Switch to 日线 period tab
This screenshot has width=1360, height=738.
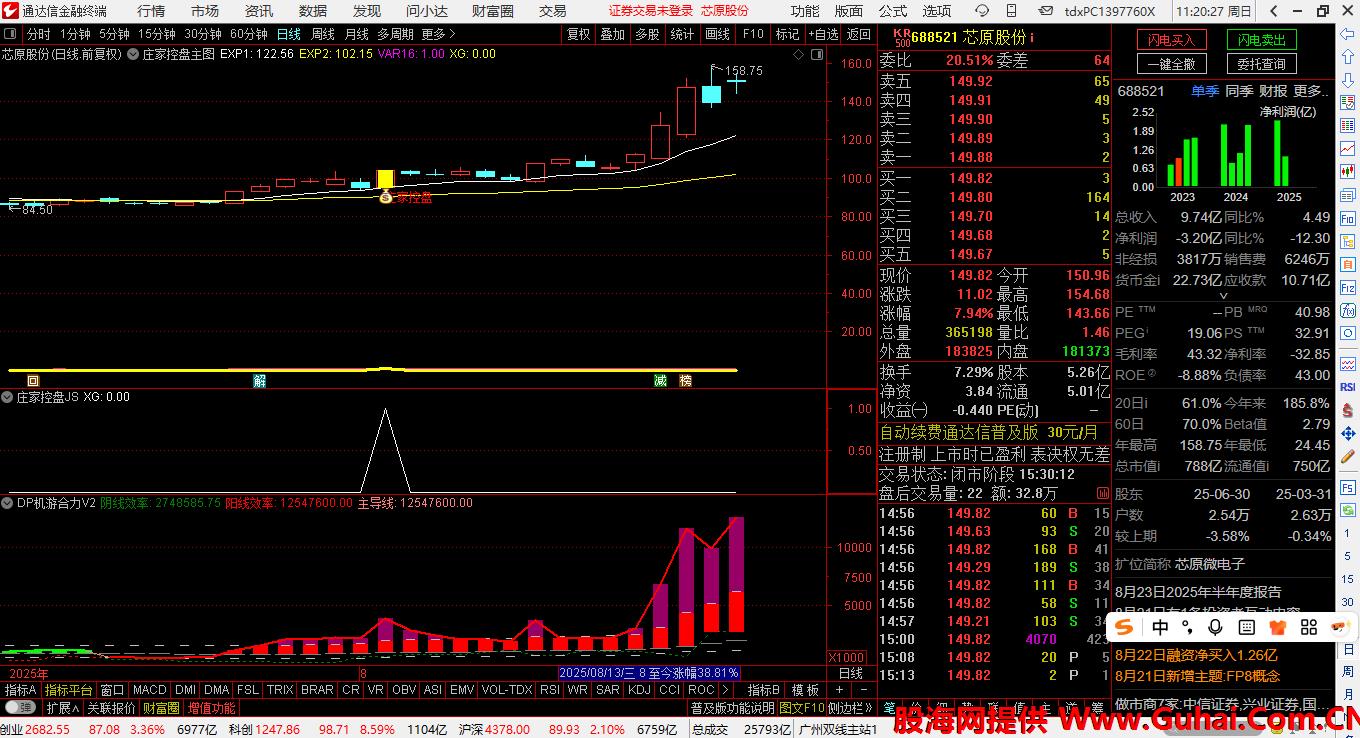click(289, 34)
